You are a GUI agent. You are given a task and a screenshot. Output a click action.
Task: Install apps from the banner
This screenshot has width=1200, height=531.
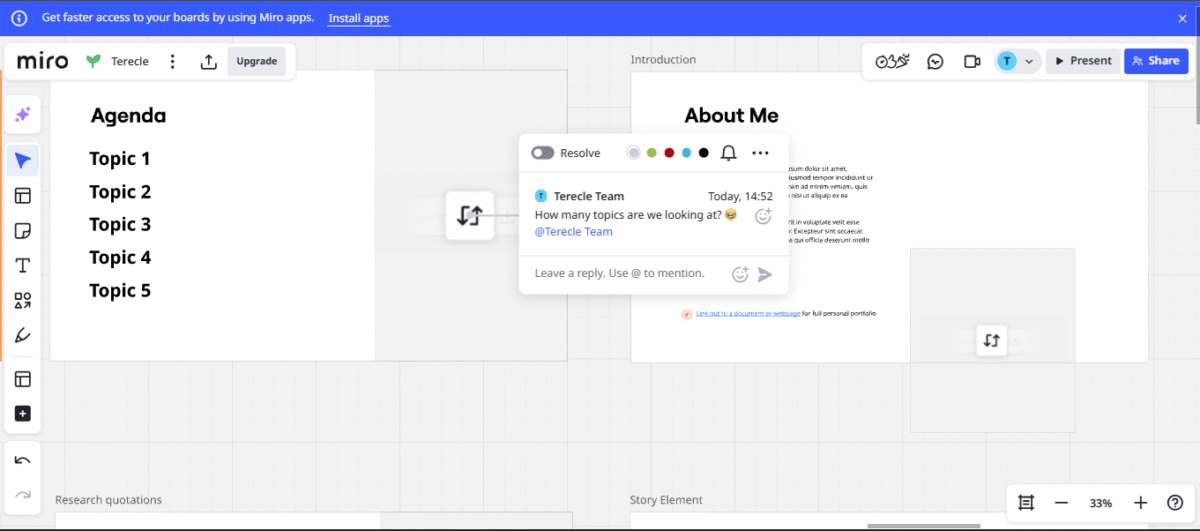tap(358, 18)
